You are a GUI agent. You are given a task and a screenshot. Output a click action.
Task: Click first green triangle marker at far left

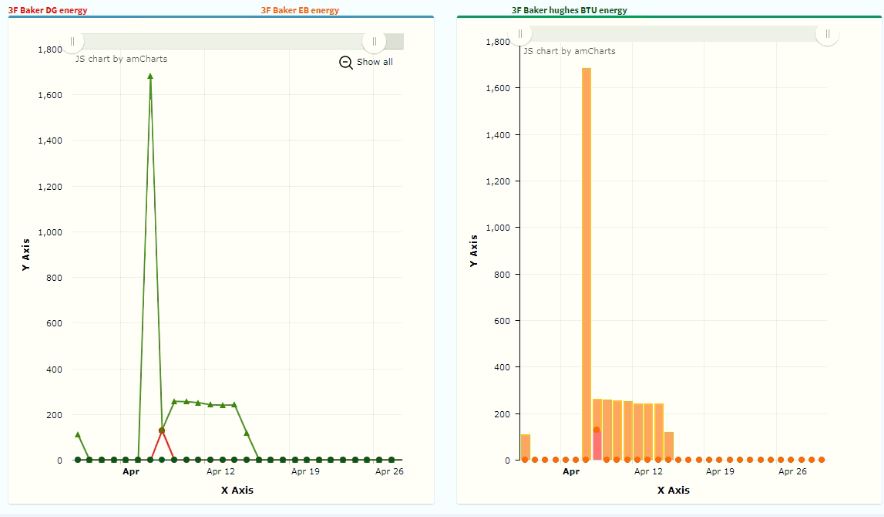77,435
